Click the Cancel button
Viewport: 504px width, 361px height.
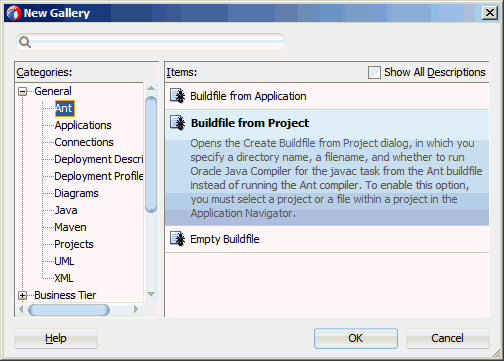[x=447, y=338]
